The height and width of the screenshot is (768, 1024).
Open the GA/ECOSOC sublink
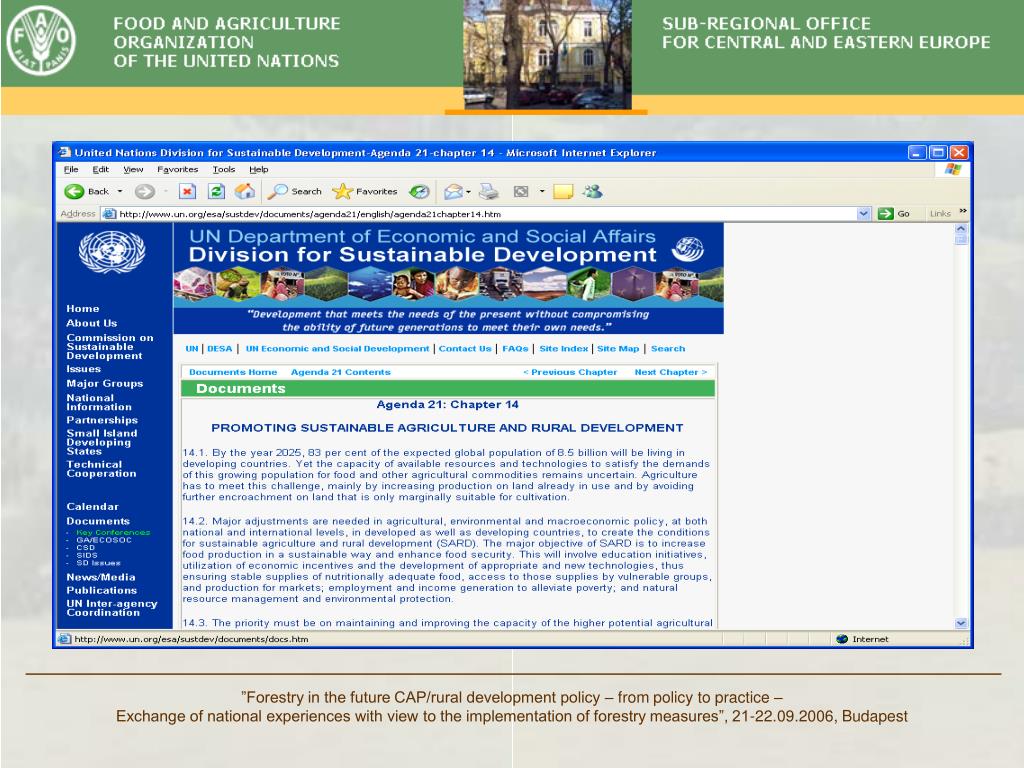pyautogui.click(x=104, y=540)
